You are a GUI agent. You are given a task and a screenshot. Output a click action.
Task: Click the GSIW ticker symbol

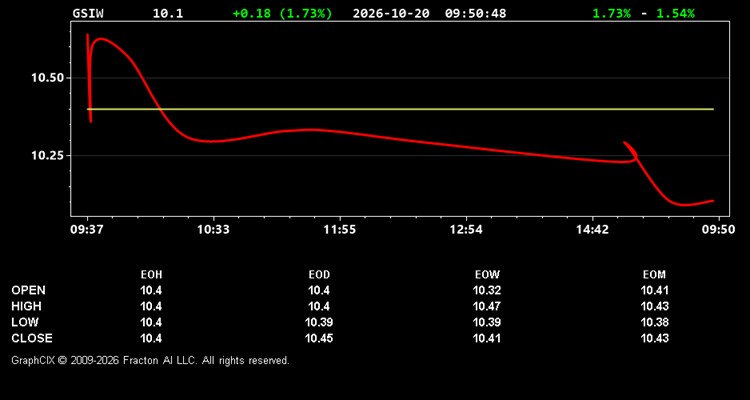tap(88, 13)
